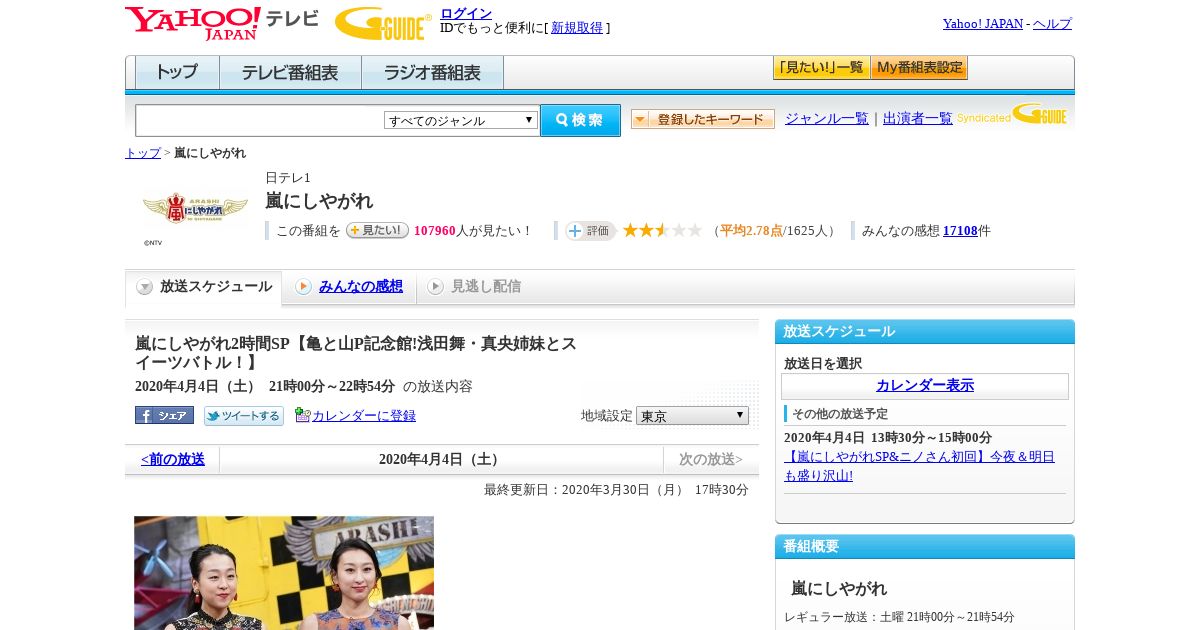
Task: Open the テレビ番組表 navigation tab
Action: [290, 73]
